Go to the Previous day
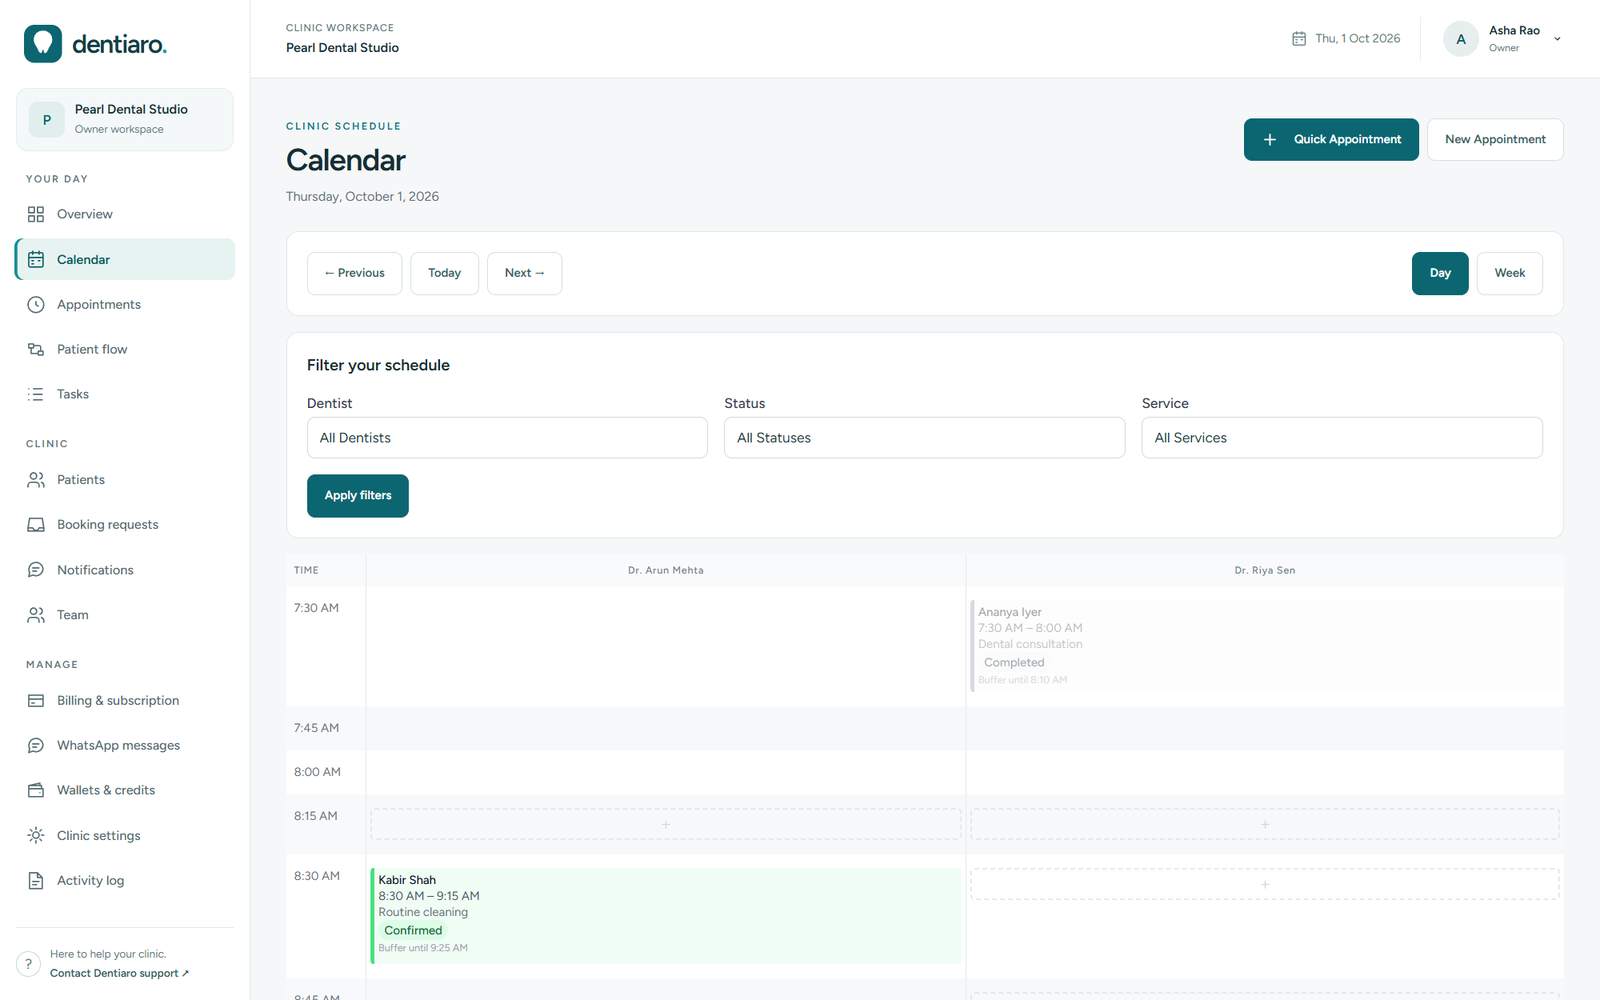The image size is (1600, 1000). point(355,273)
